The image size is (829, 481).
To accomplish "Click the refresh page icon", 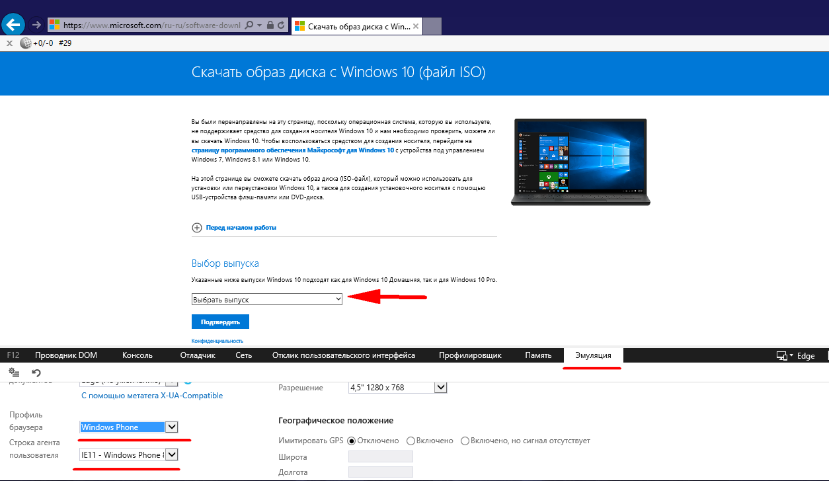I will 281,25.
